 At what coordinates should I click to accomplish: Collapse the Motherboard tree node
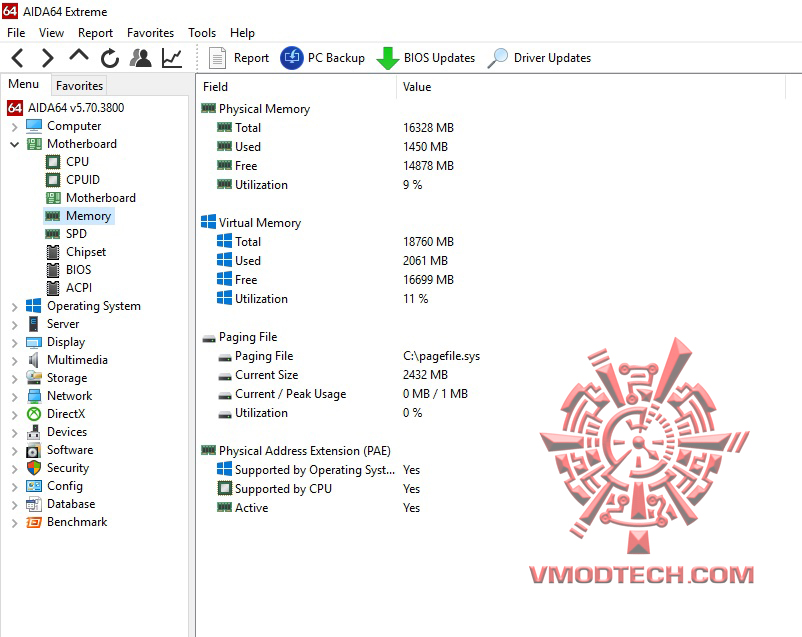click(15, 144)
